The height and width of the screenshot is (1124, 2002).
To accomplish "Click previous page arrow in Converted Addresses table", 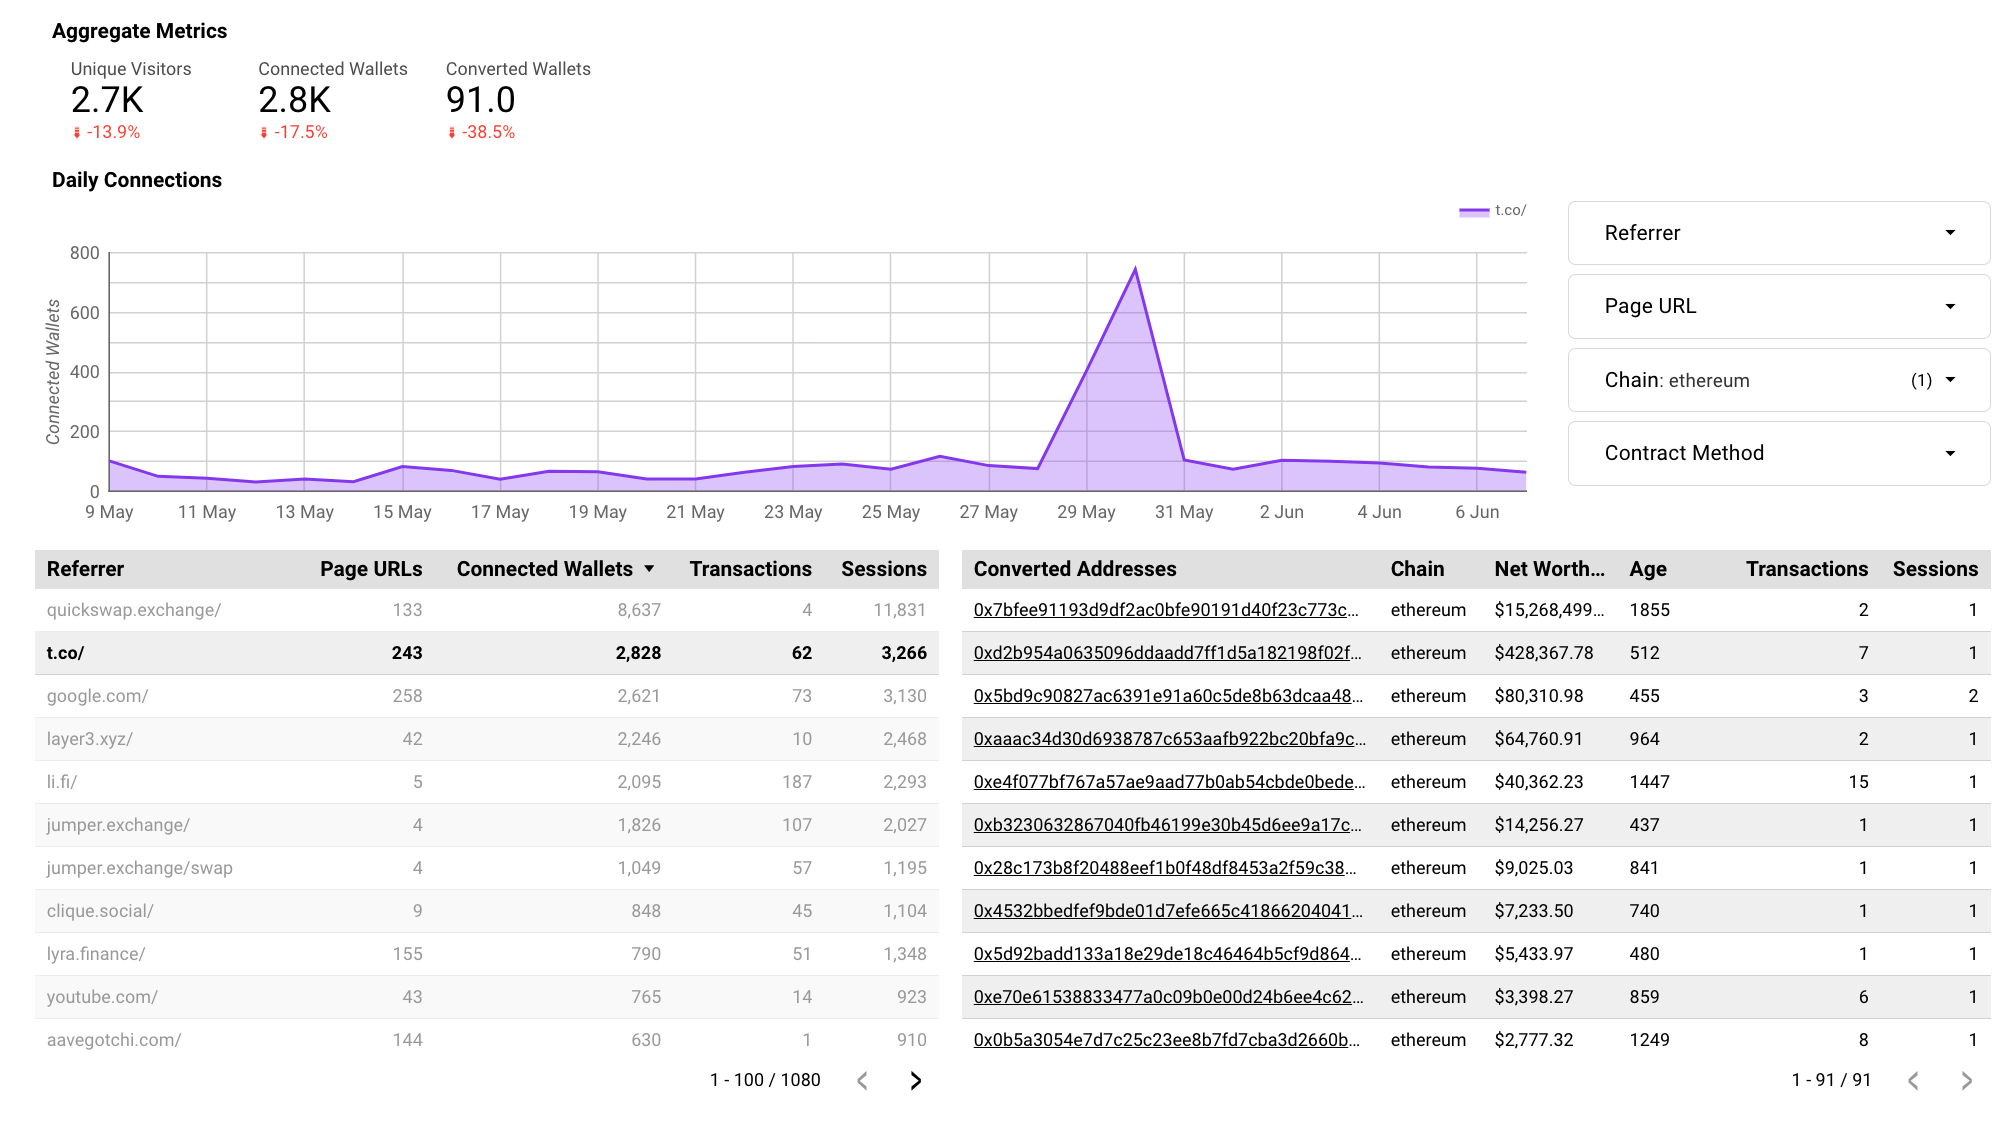I will pos(1913,1080).
